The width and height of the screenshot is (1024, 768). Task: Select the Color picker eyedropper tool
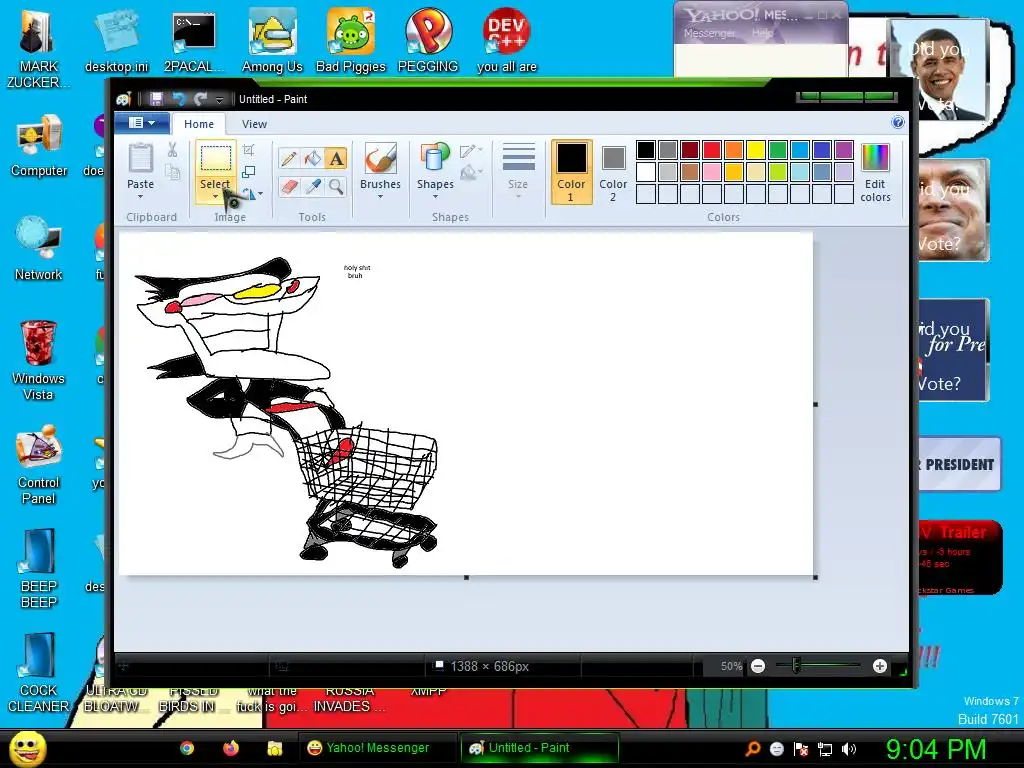click(312, 187)
